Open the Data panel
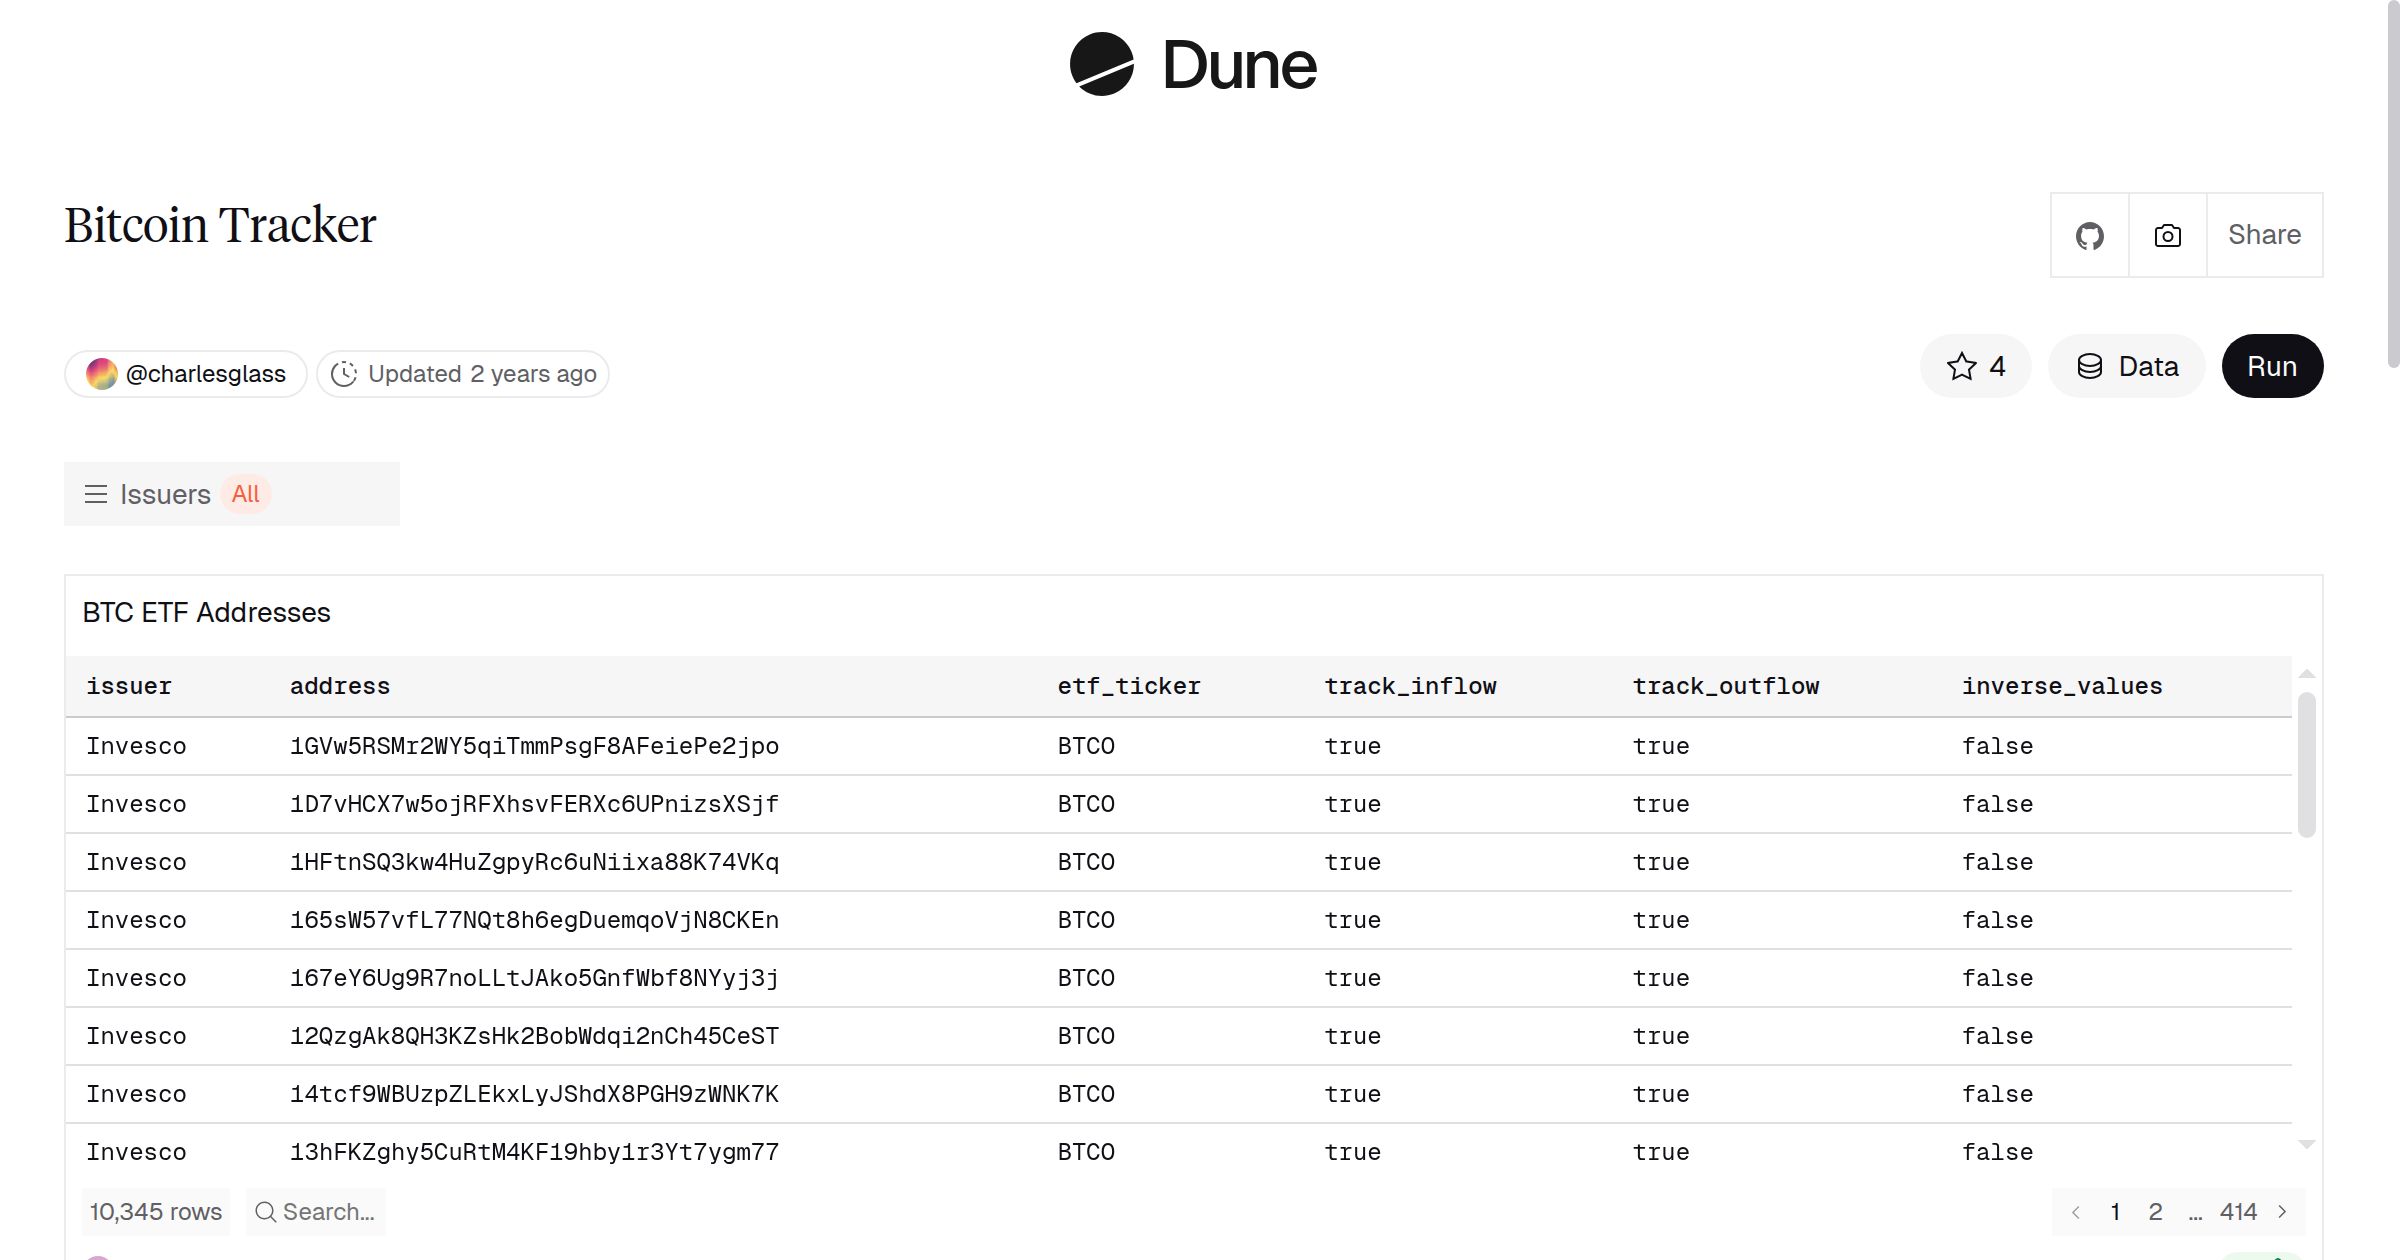Viewport: 2400px width, 1260px height. [x=2126, y=366]
